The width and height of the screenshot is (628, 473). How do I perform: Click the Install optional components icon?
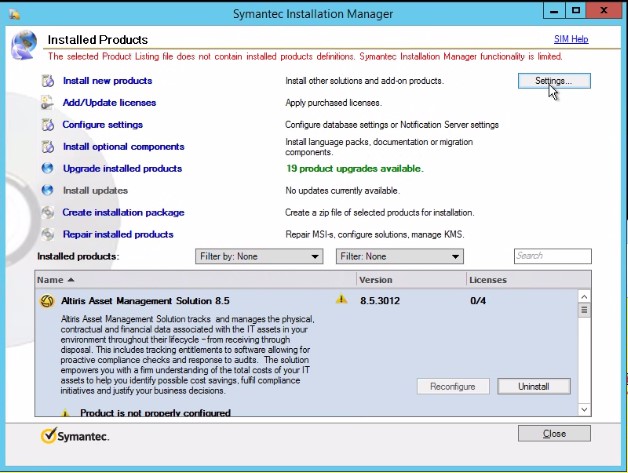click(x=48, y=147)
